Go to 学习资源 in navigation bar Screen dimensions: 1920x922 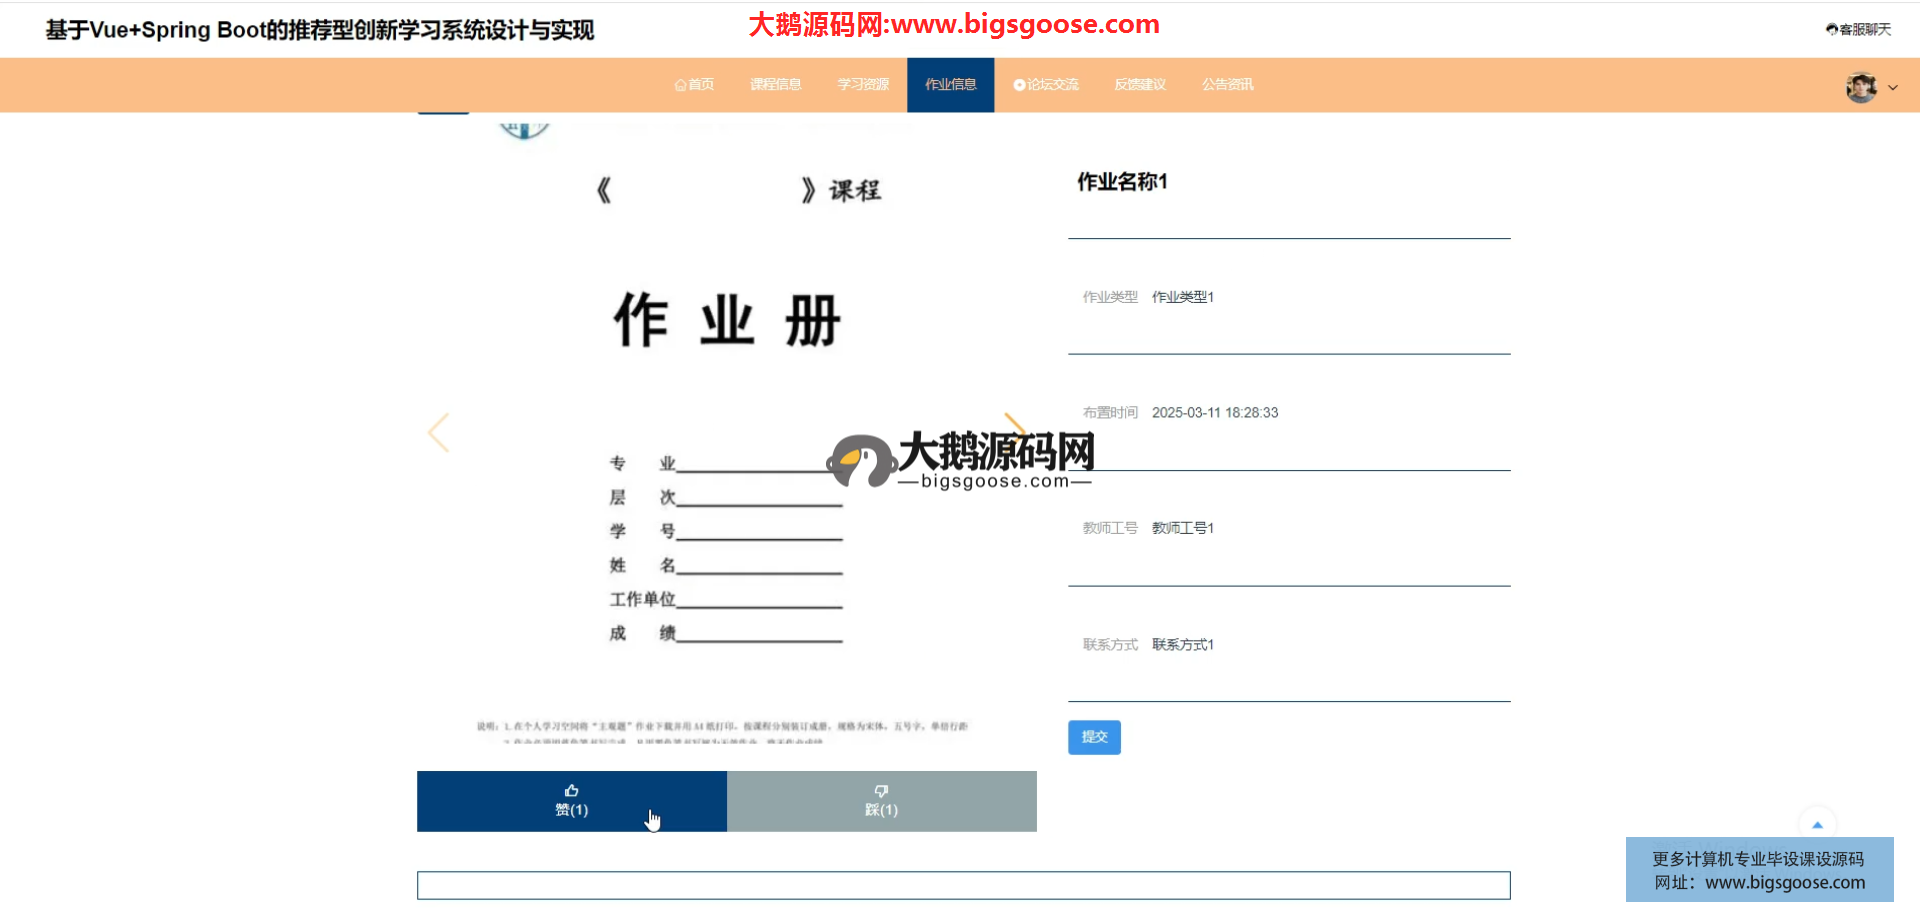click(x=863, y=85)
